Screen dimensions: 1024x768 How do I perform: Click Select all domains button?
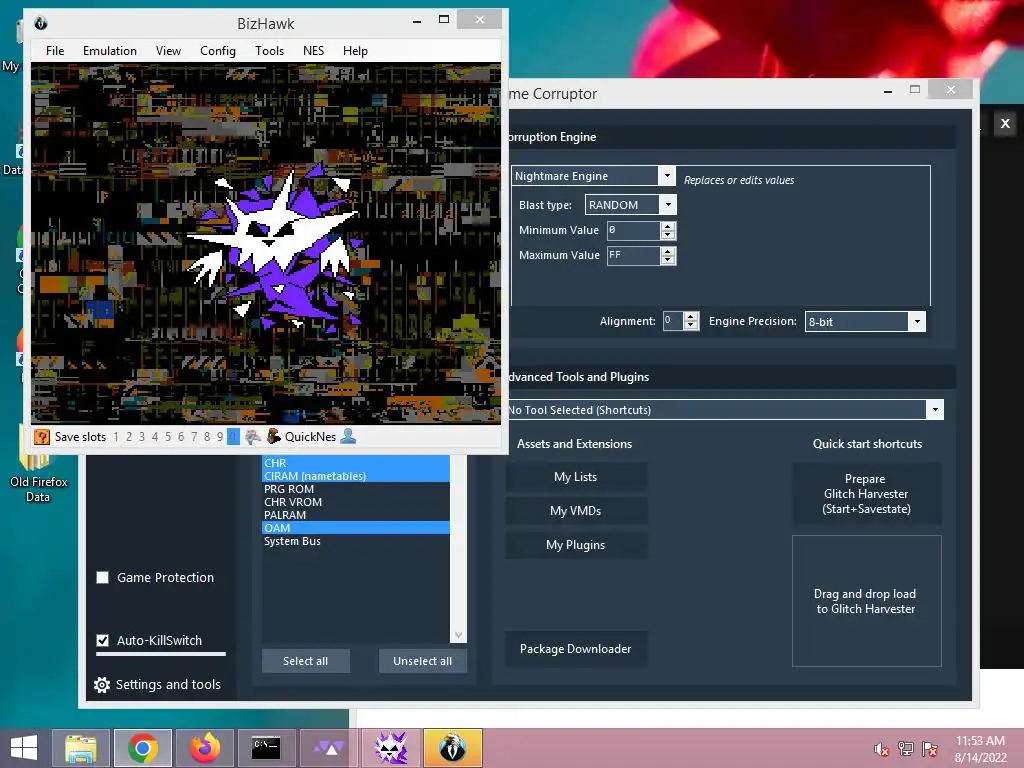306,661
